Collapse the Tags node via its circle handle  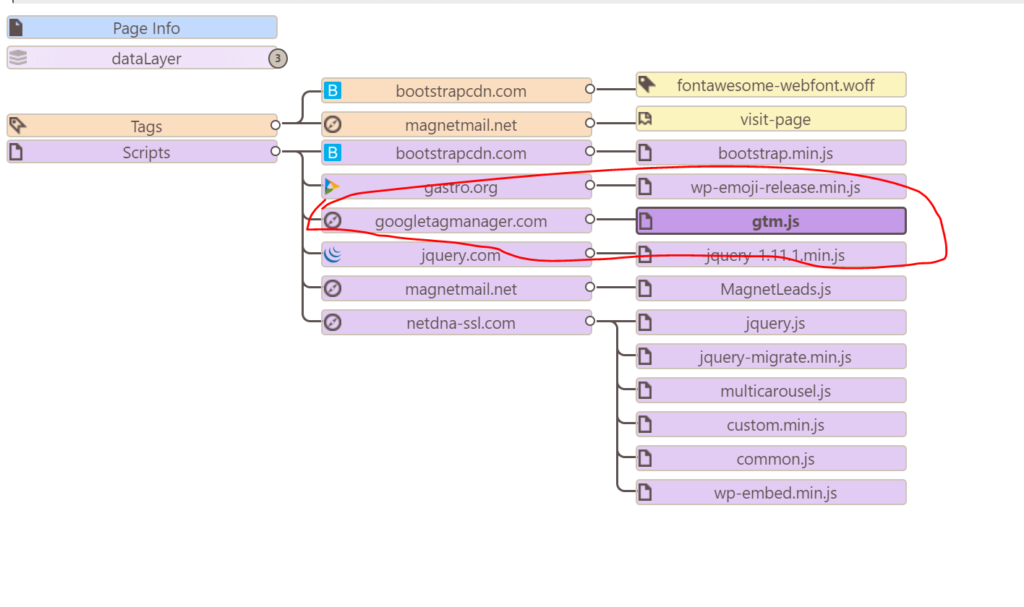[x=275, y=124]
